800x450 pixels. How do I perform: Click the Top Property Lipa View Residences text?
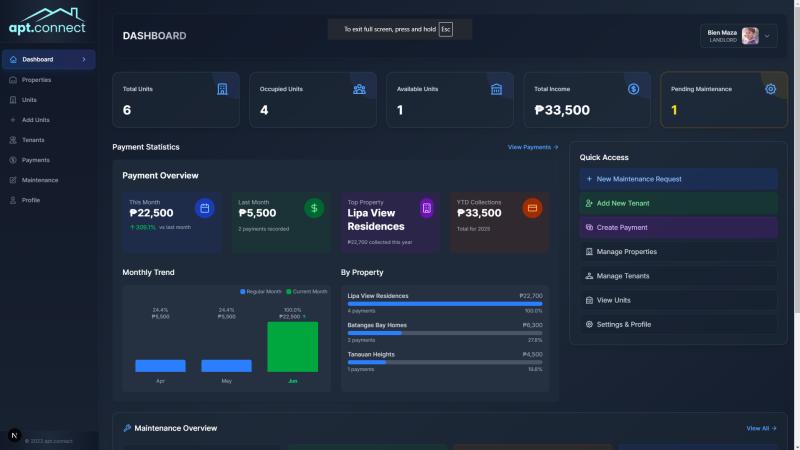tap(376, 219)
